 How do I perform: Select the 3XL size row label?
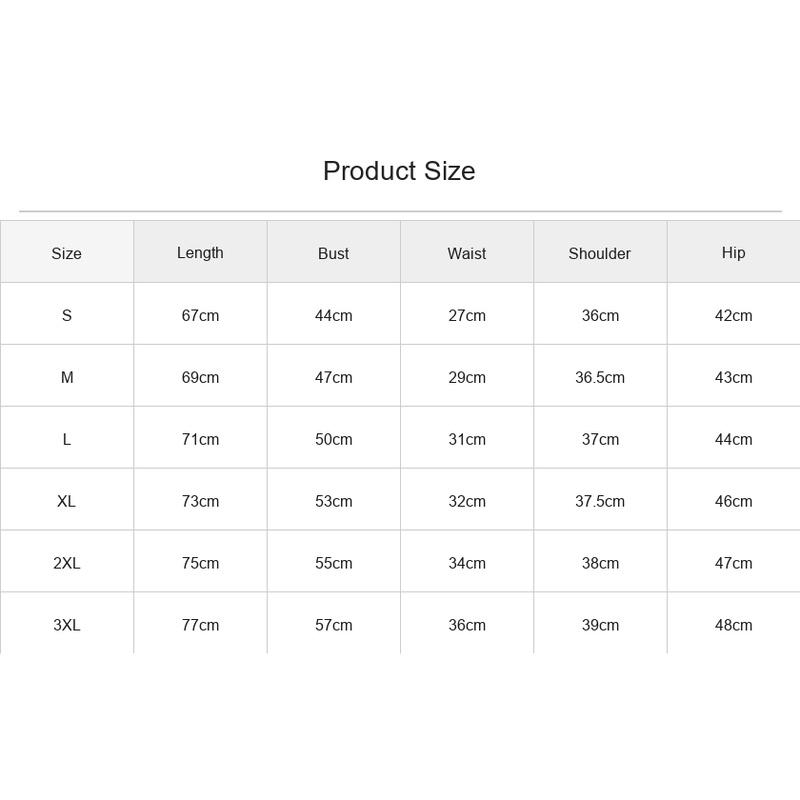coord(66,625)
